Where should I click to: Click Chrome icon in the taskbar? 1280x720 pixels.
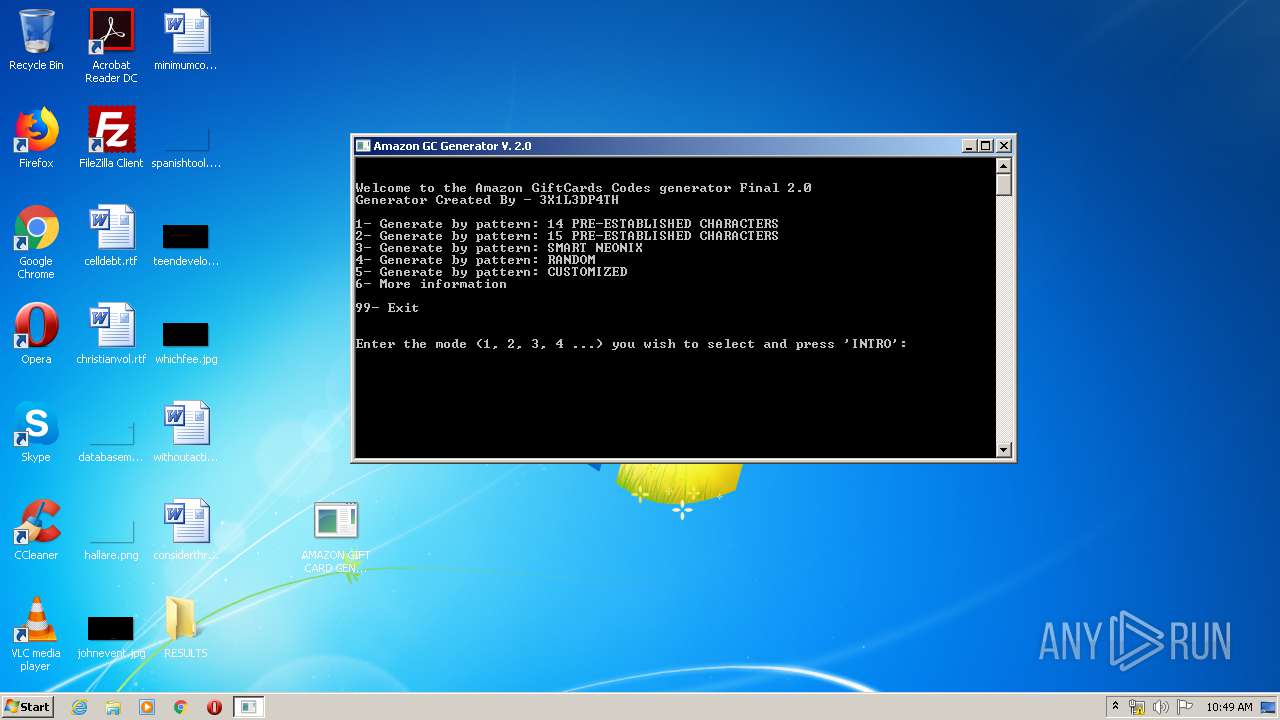click(x=181, y=707)
